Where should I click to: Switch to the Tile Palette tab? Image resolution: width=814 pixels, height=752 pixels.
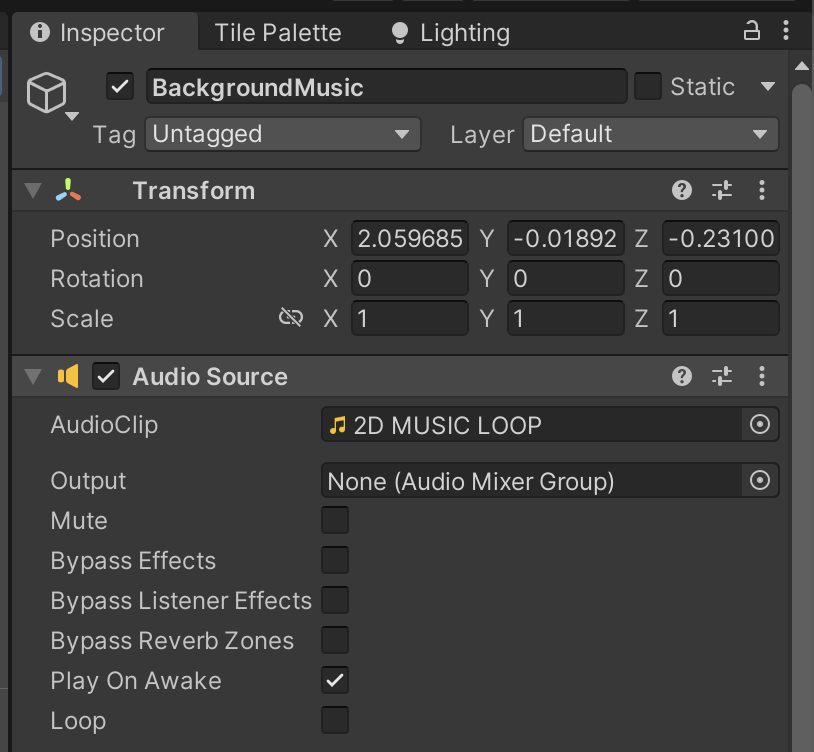277,32
